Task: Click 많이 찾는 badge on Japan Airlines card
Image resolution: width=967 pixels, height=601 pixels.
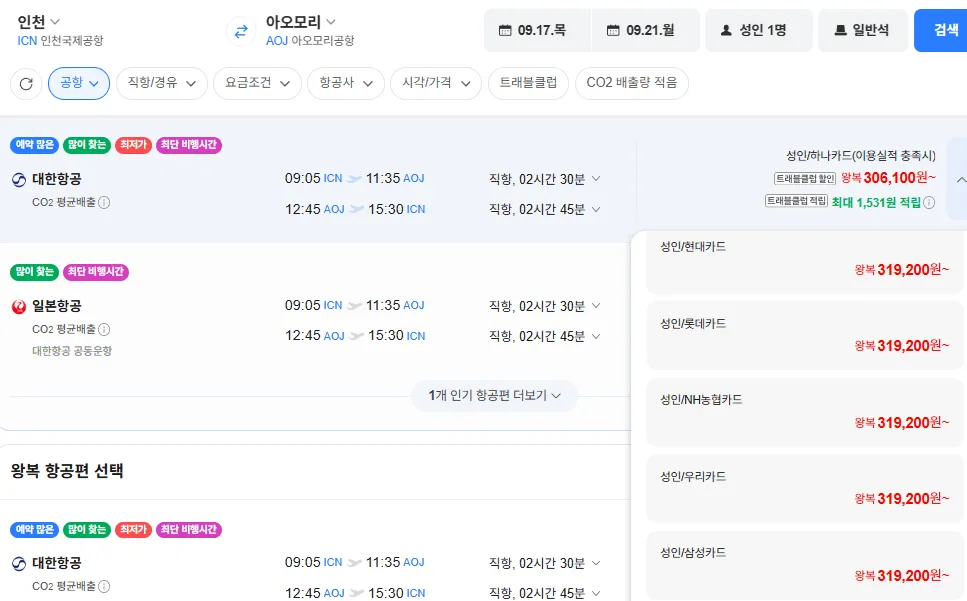Action: 35,272
